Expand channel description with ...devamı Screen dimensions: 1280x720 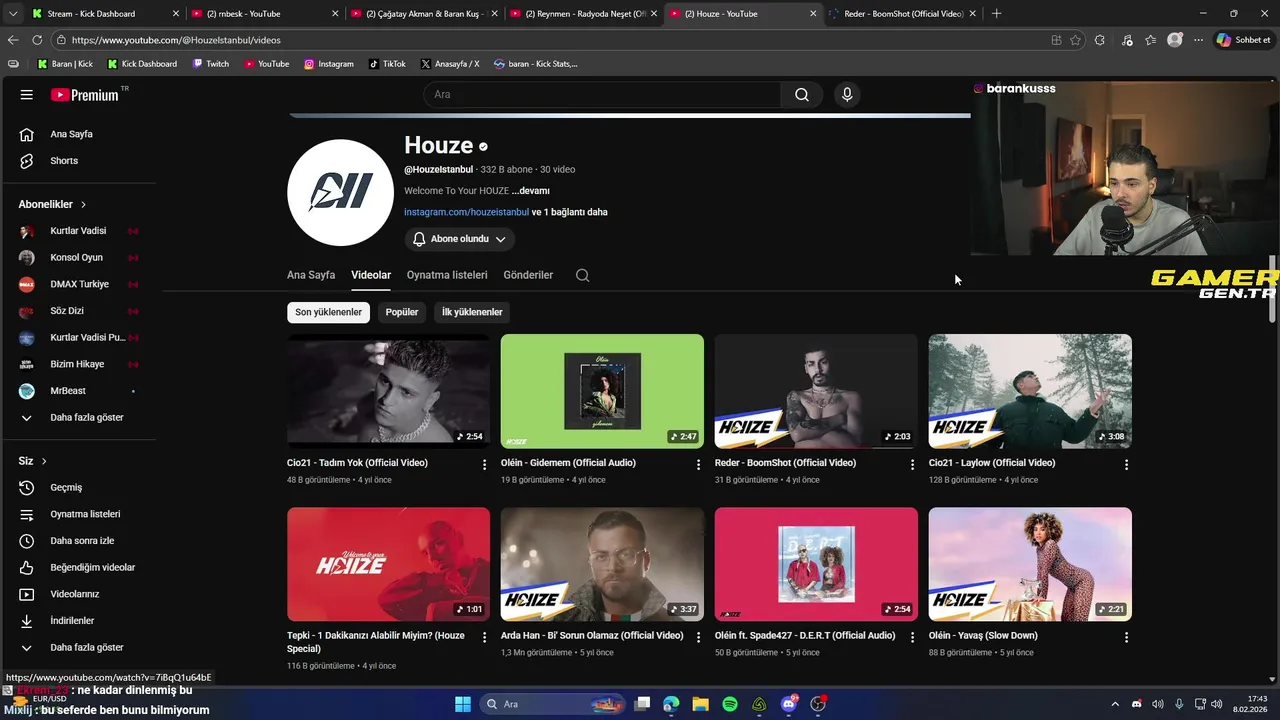531,191
